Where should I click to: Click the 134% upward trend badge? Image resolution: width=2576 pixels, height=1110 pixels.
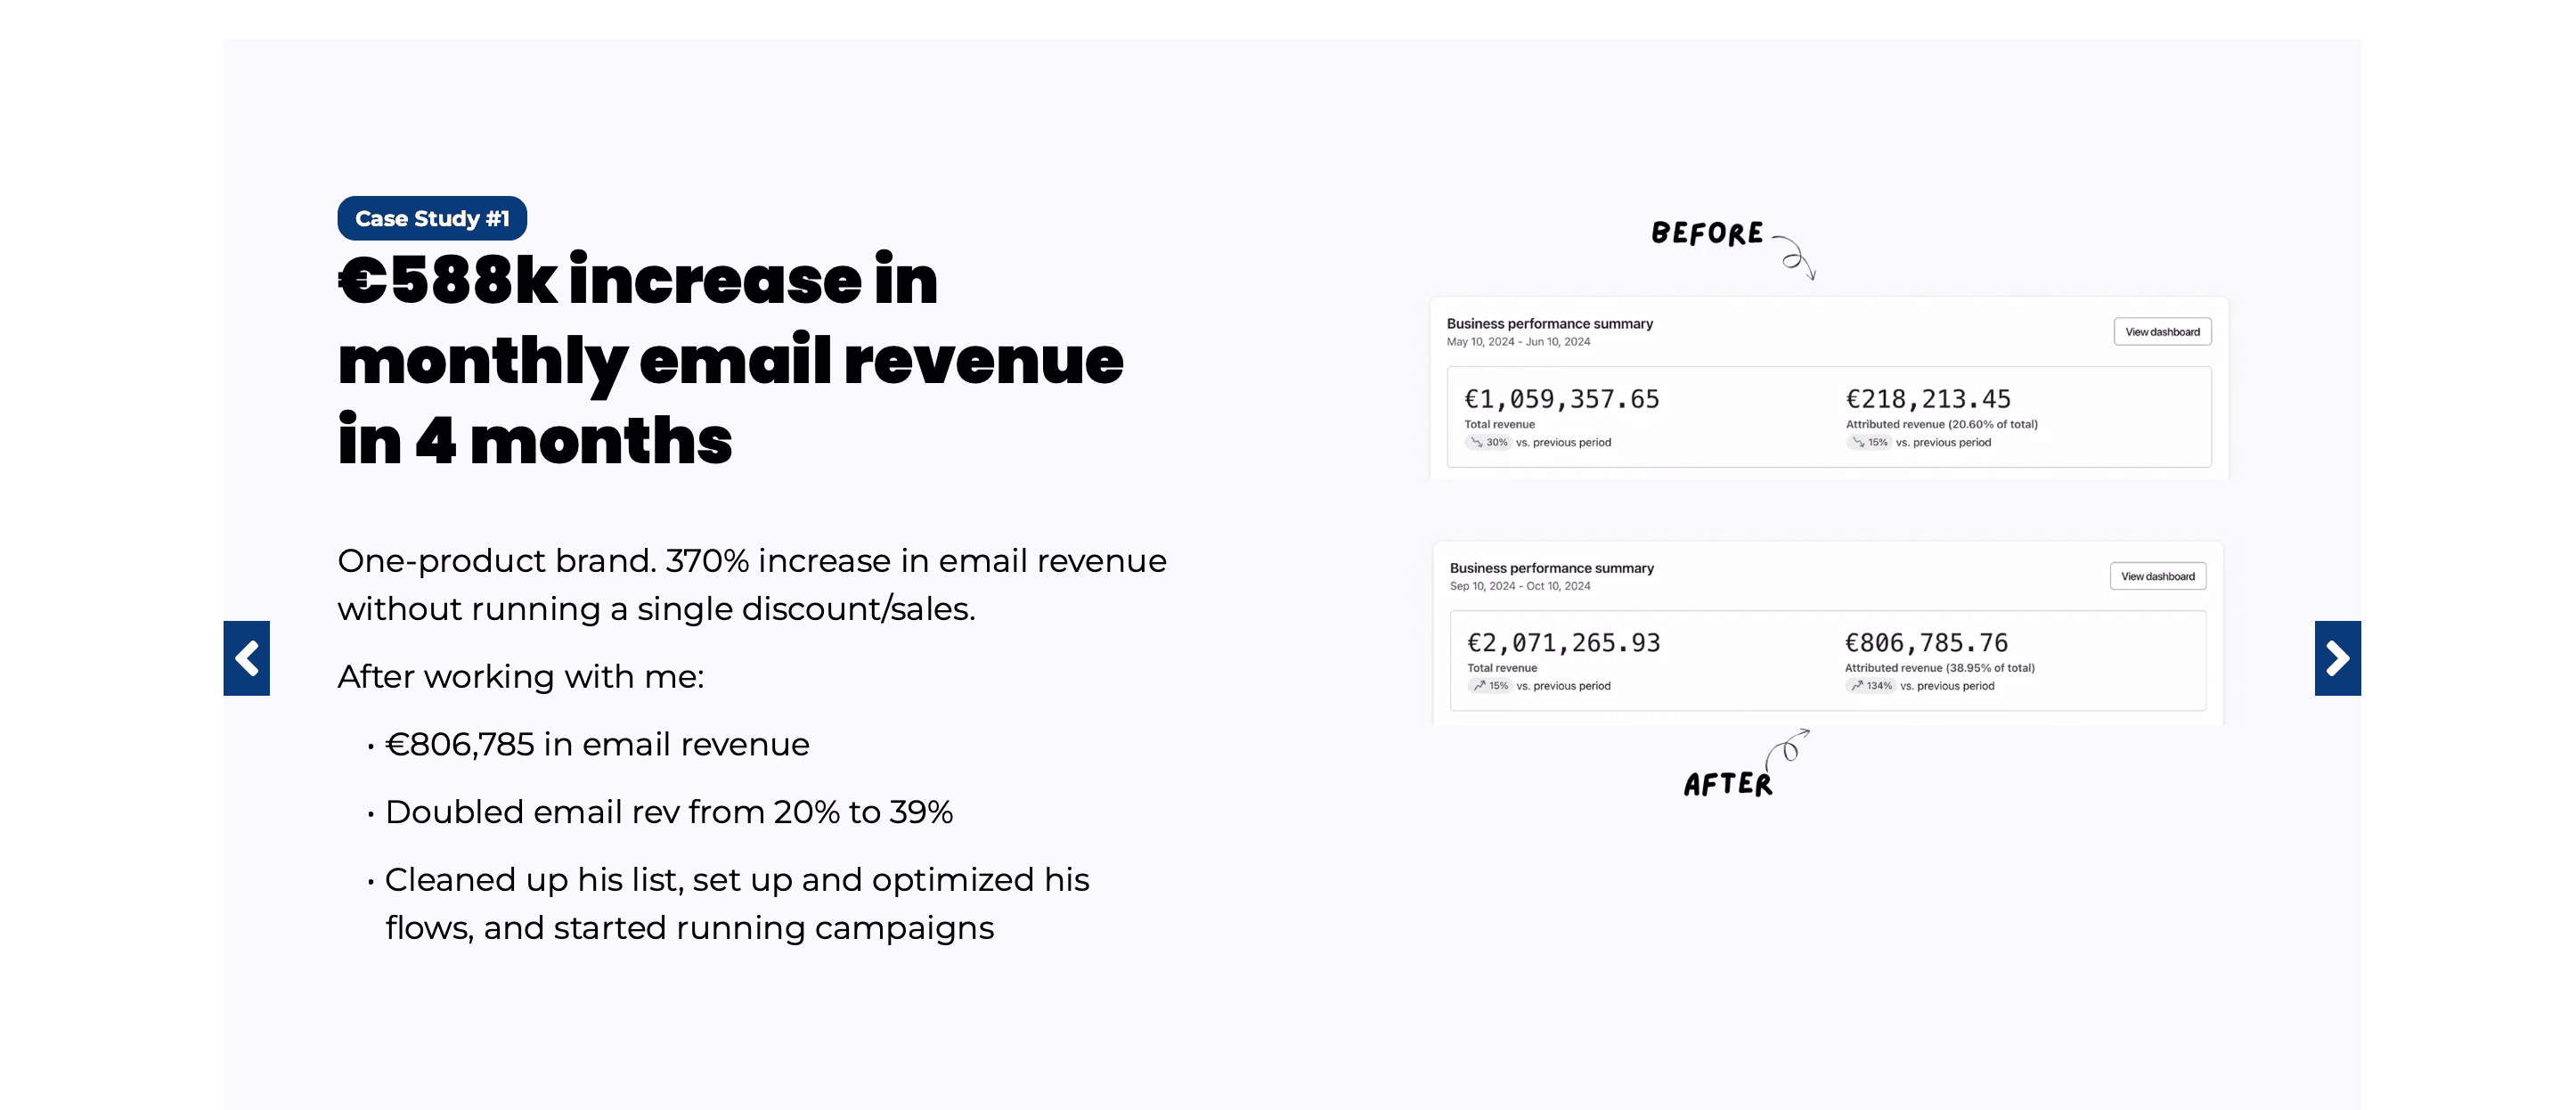1871,686
